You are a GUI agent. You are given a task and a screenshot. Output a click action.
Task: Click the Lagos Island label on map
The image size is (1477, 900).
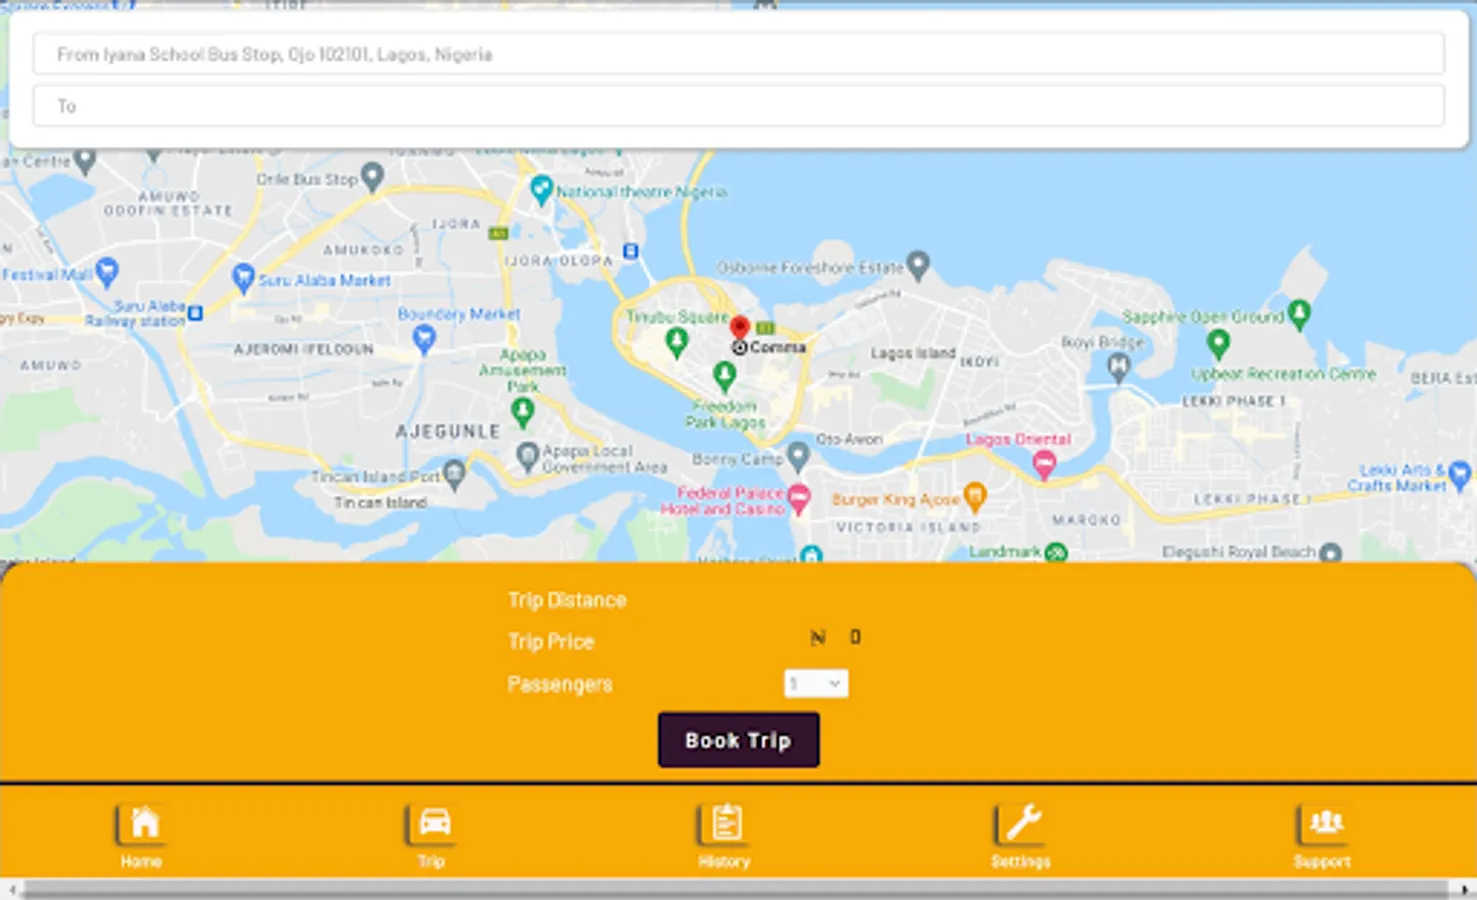pyautogui.click(x=913, y=353)
